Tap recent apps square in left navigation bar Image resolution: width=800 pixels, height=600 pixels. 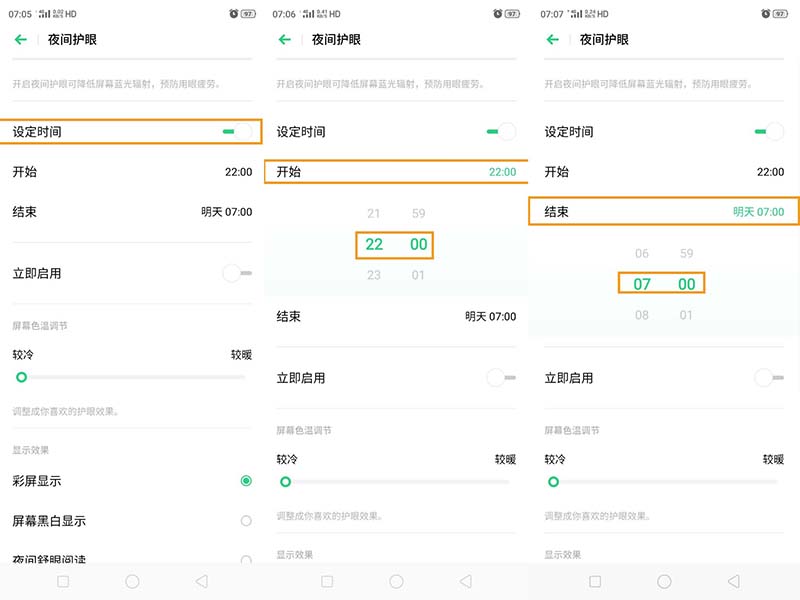pyautogui.click(x=63, y=581)
